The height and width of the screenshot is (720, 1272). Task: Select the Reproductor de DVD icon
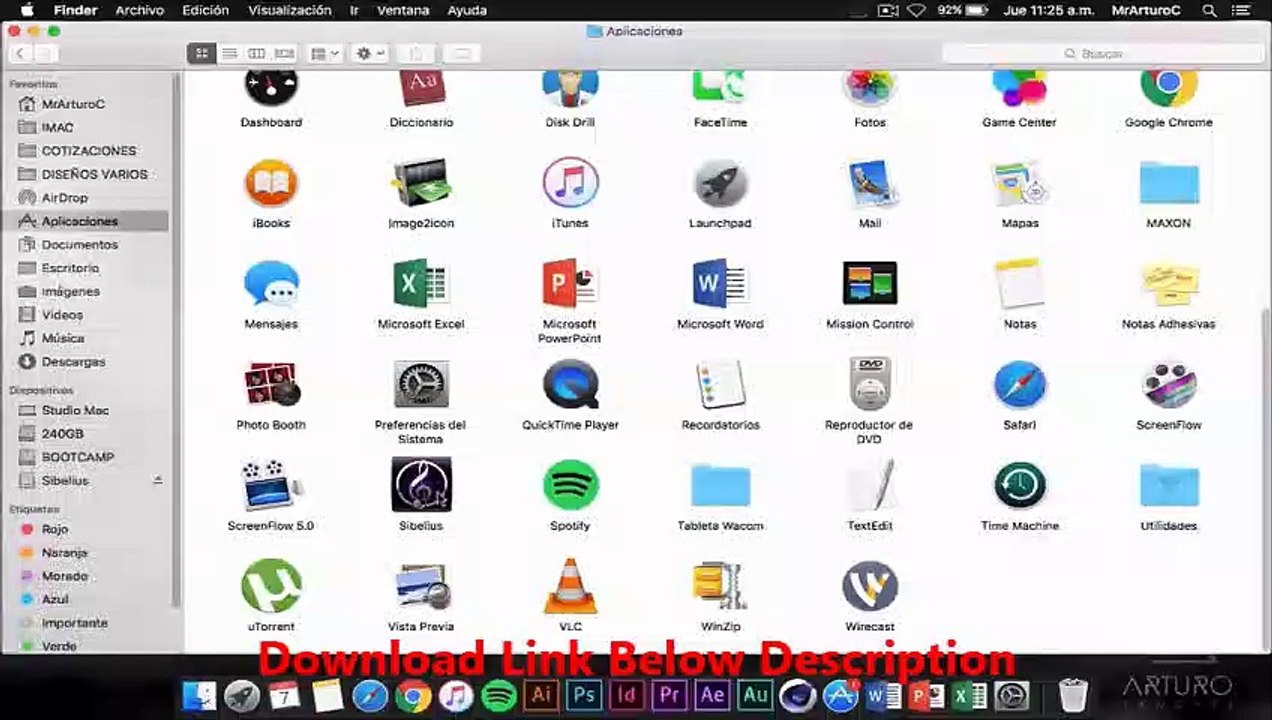(x=869, y=386)
